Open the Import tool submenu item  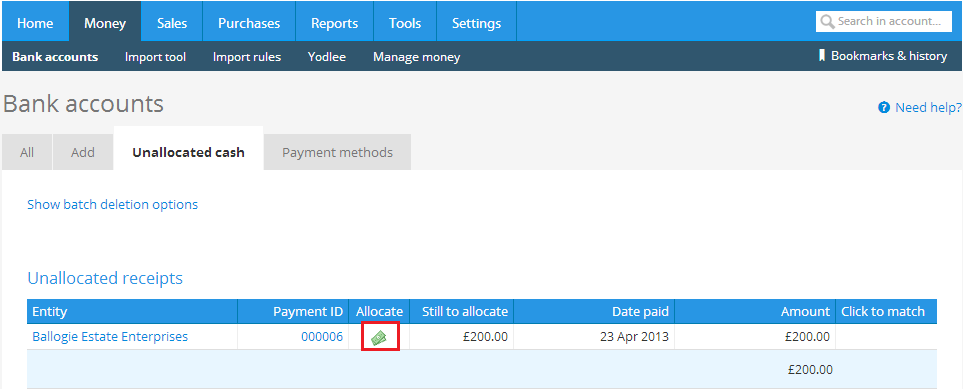coord(155,57)
